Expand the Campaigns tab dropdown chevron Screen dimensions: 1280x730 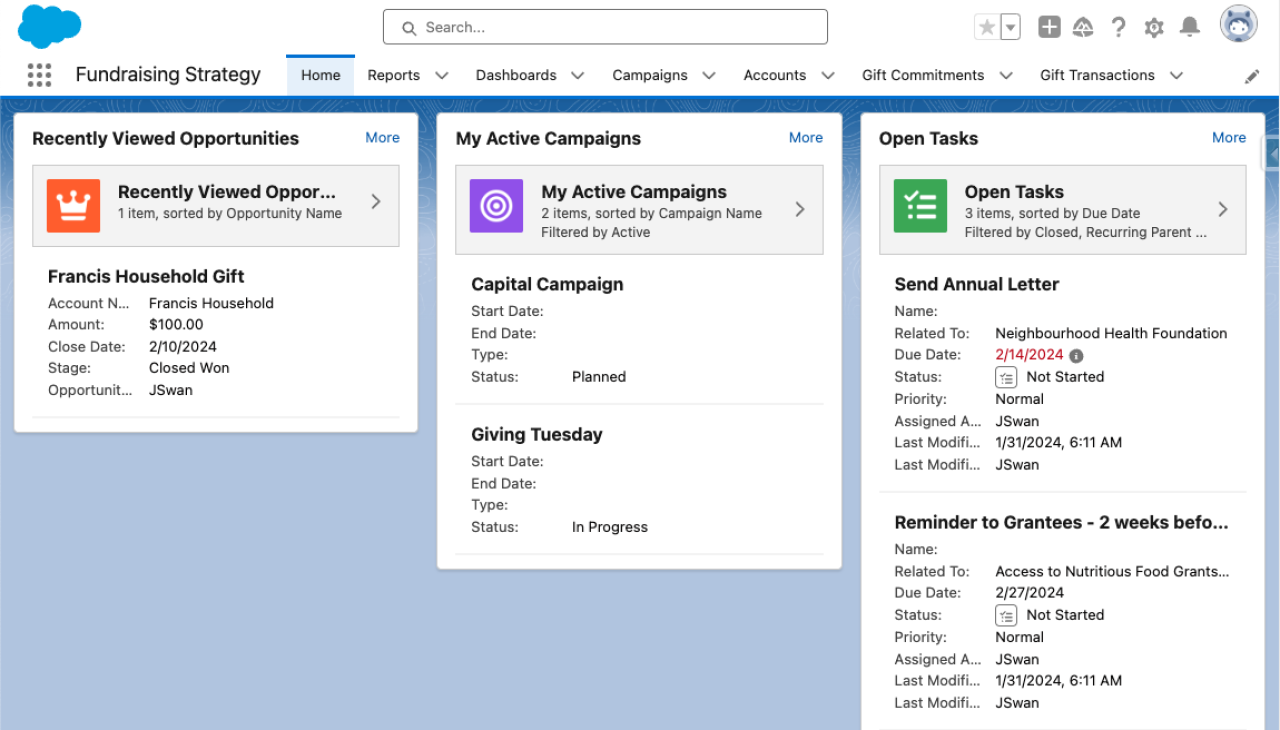pos(709,76)
